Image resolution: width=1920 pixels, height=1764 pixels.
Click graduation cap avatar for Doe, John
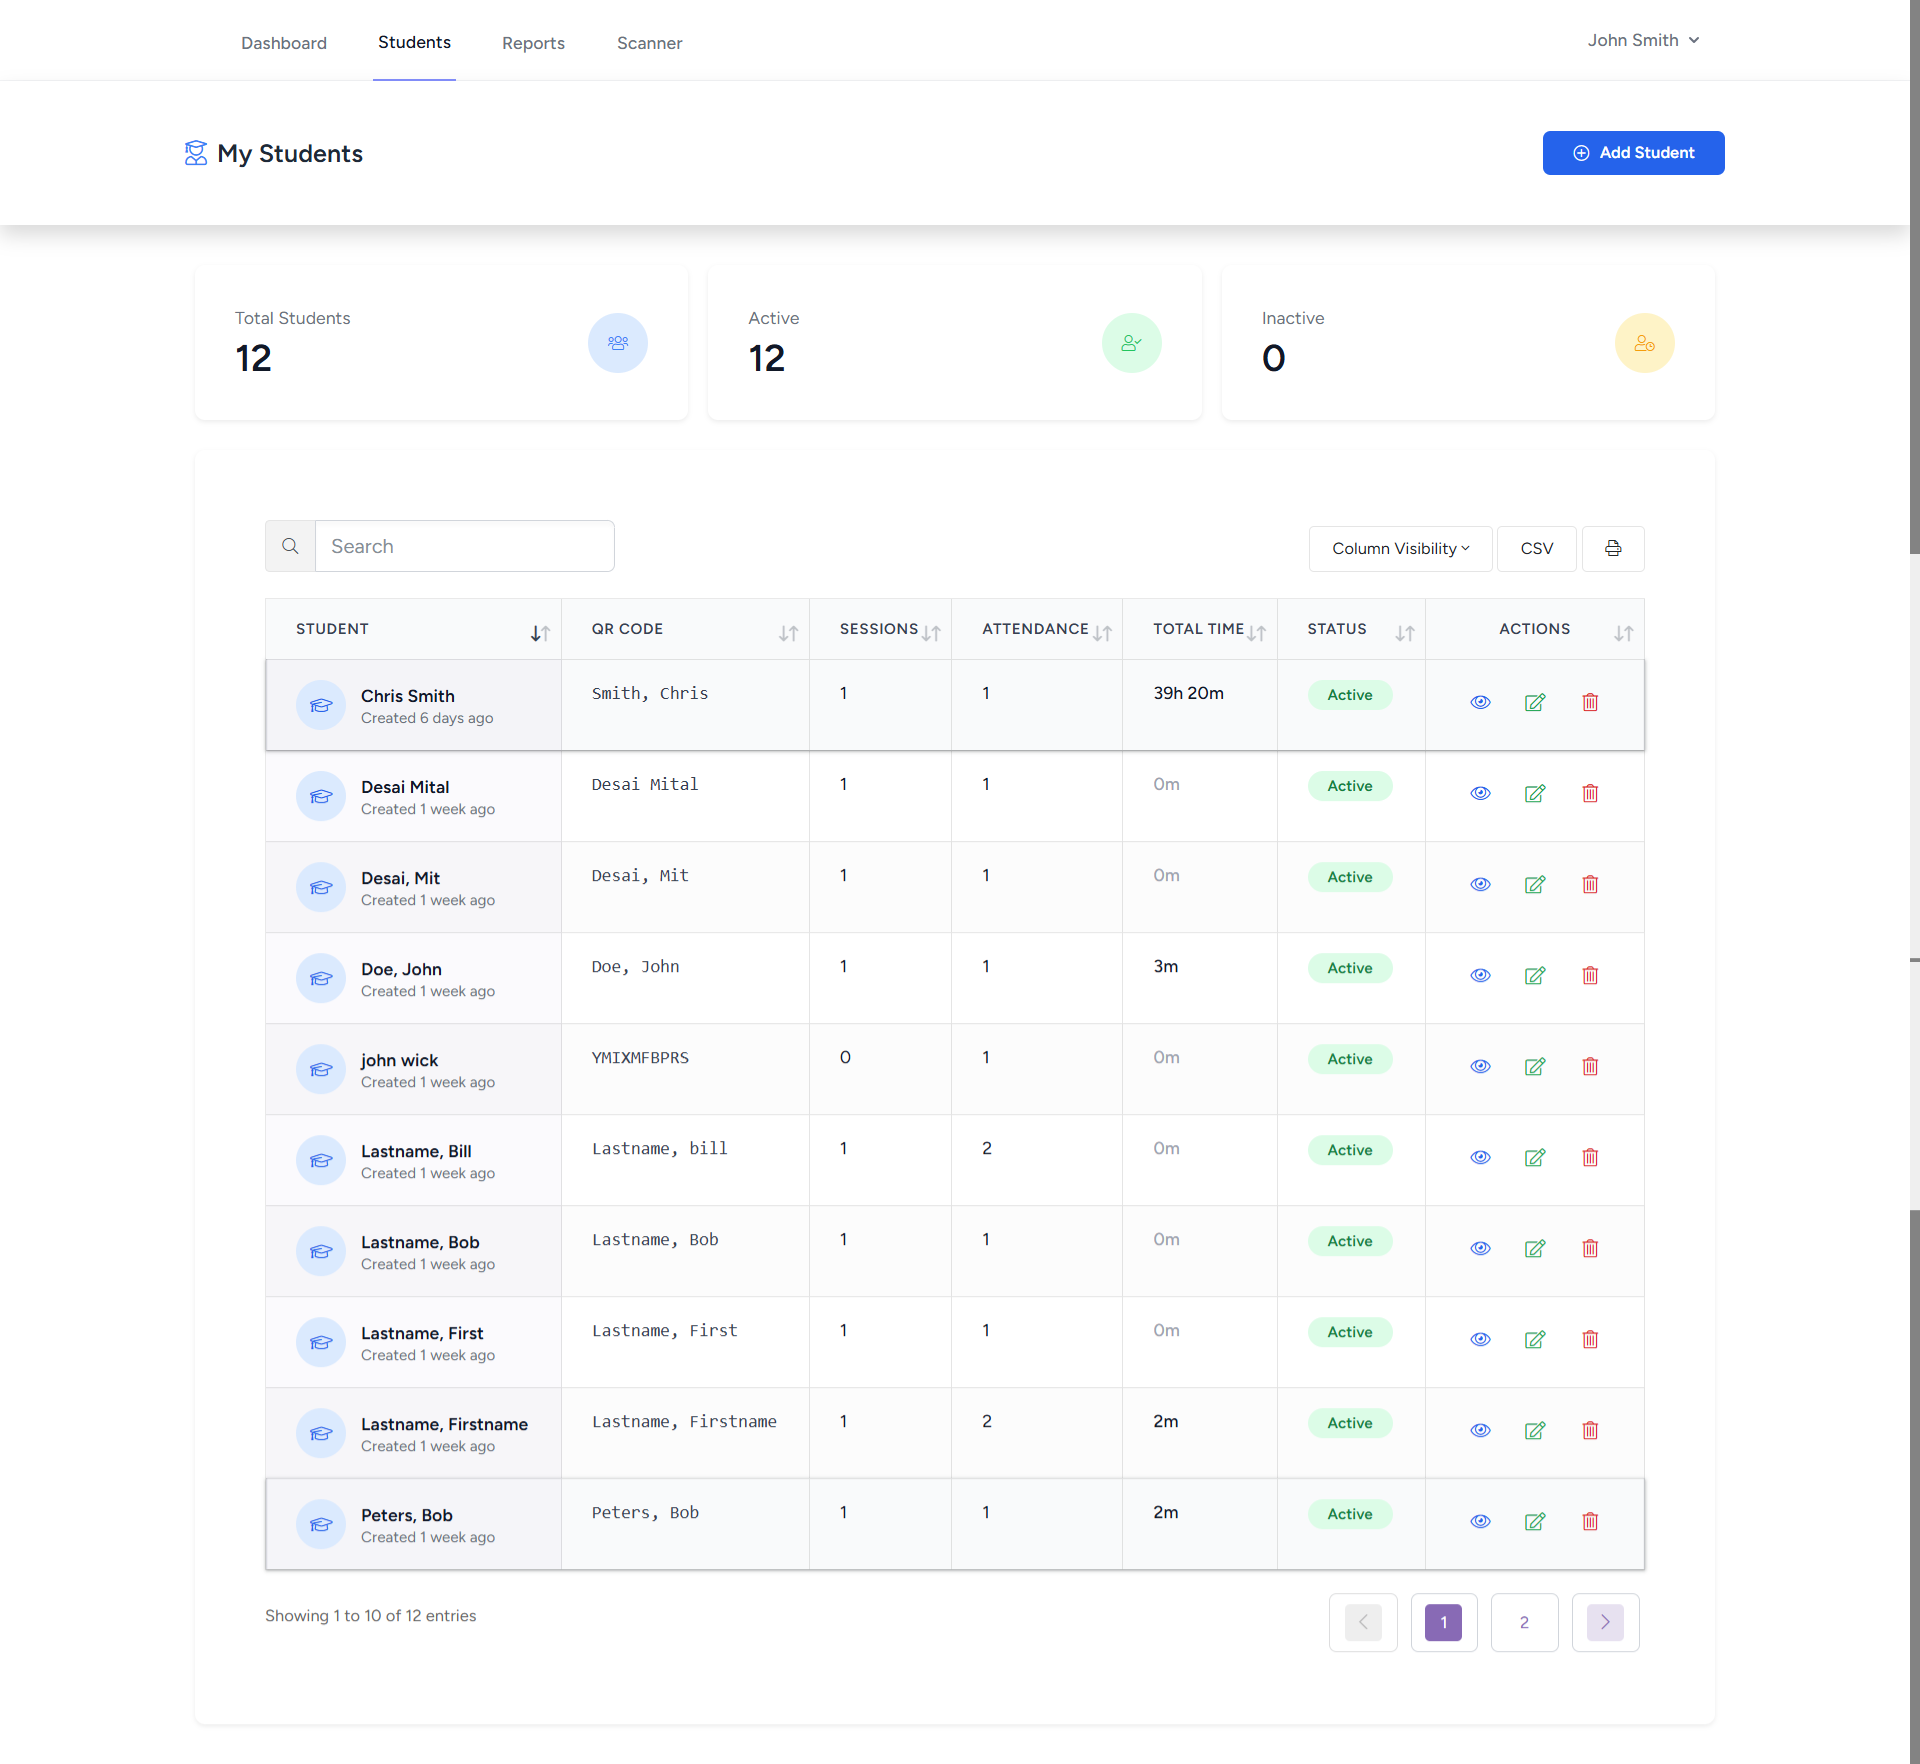click(321, 979)
